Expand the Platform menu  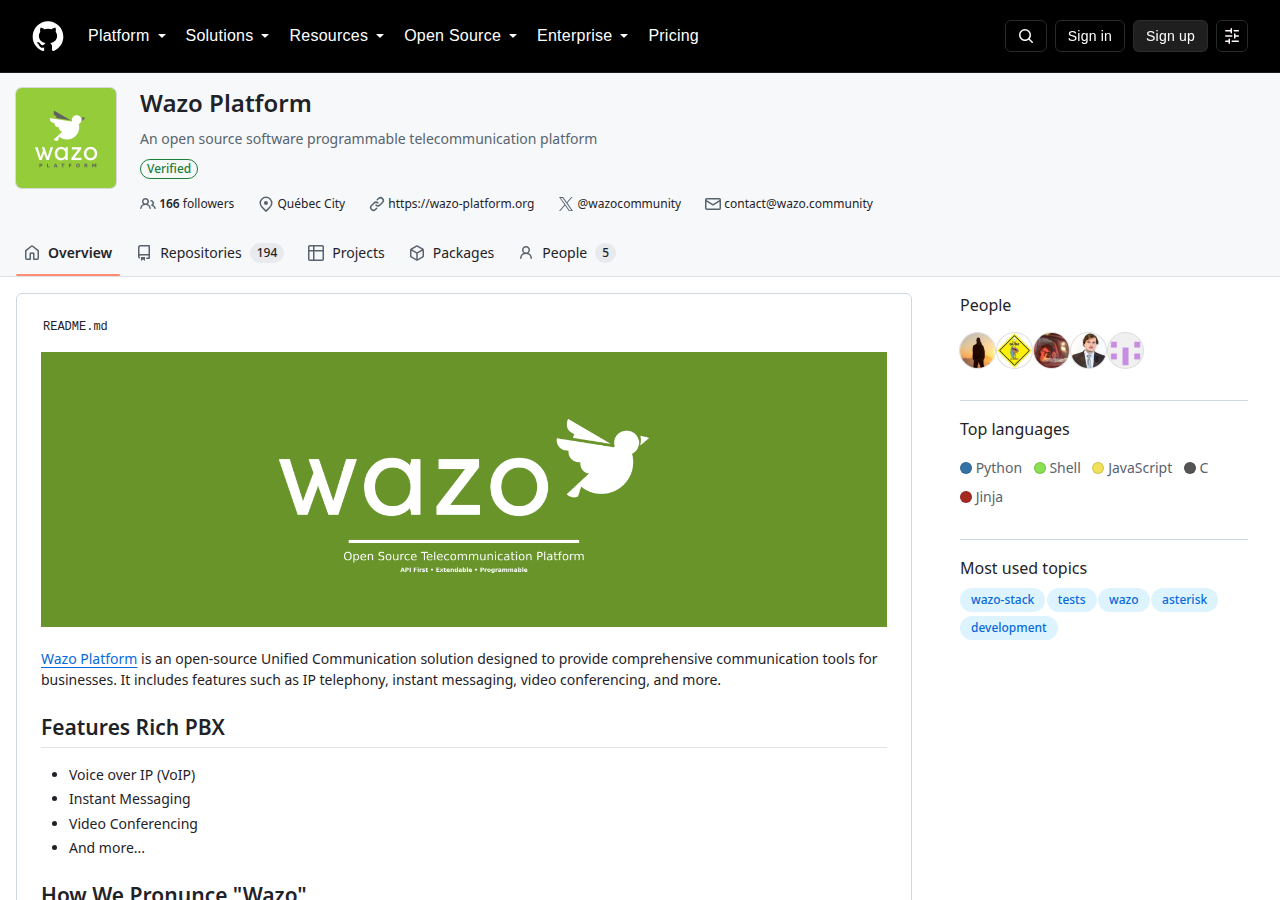point(127,36)
